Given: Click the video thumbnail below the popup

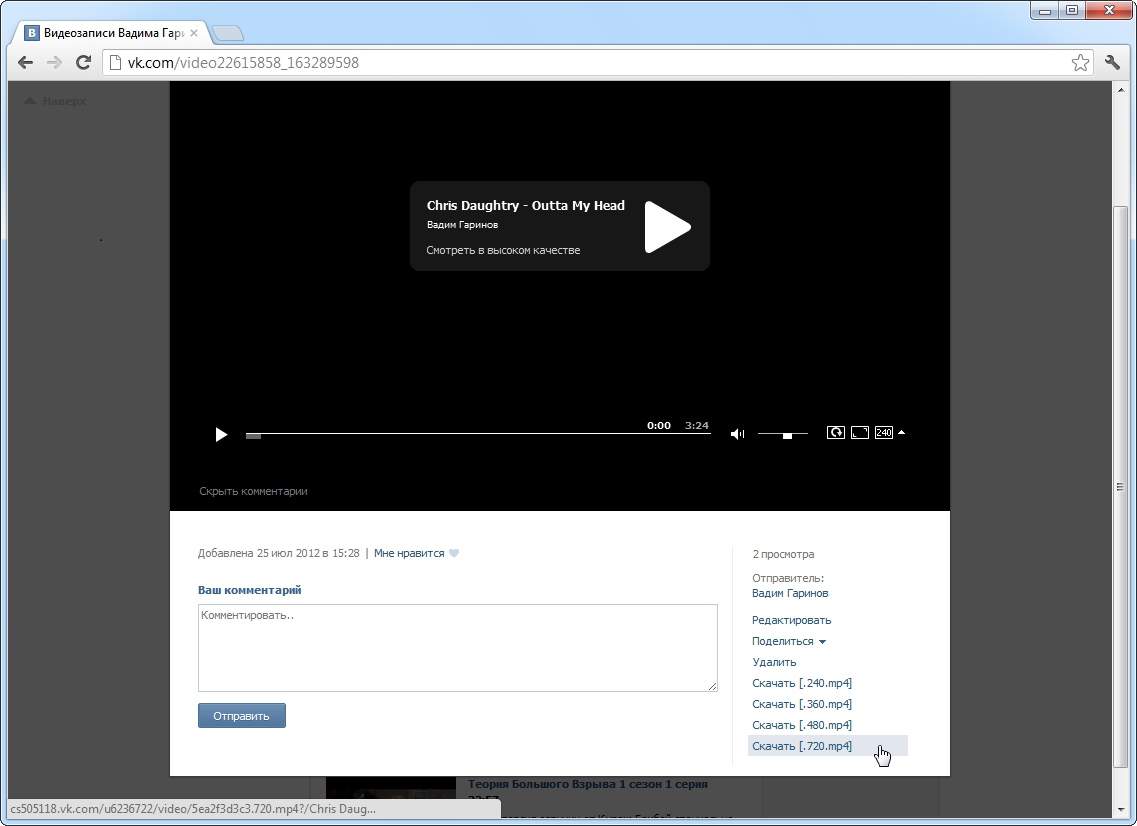Looking at the screenshot, I should pos(390,788).
